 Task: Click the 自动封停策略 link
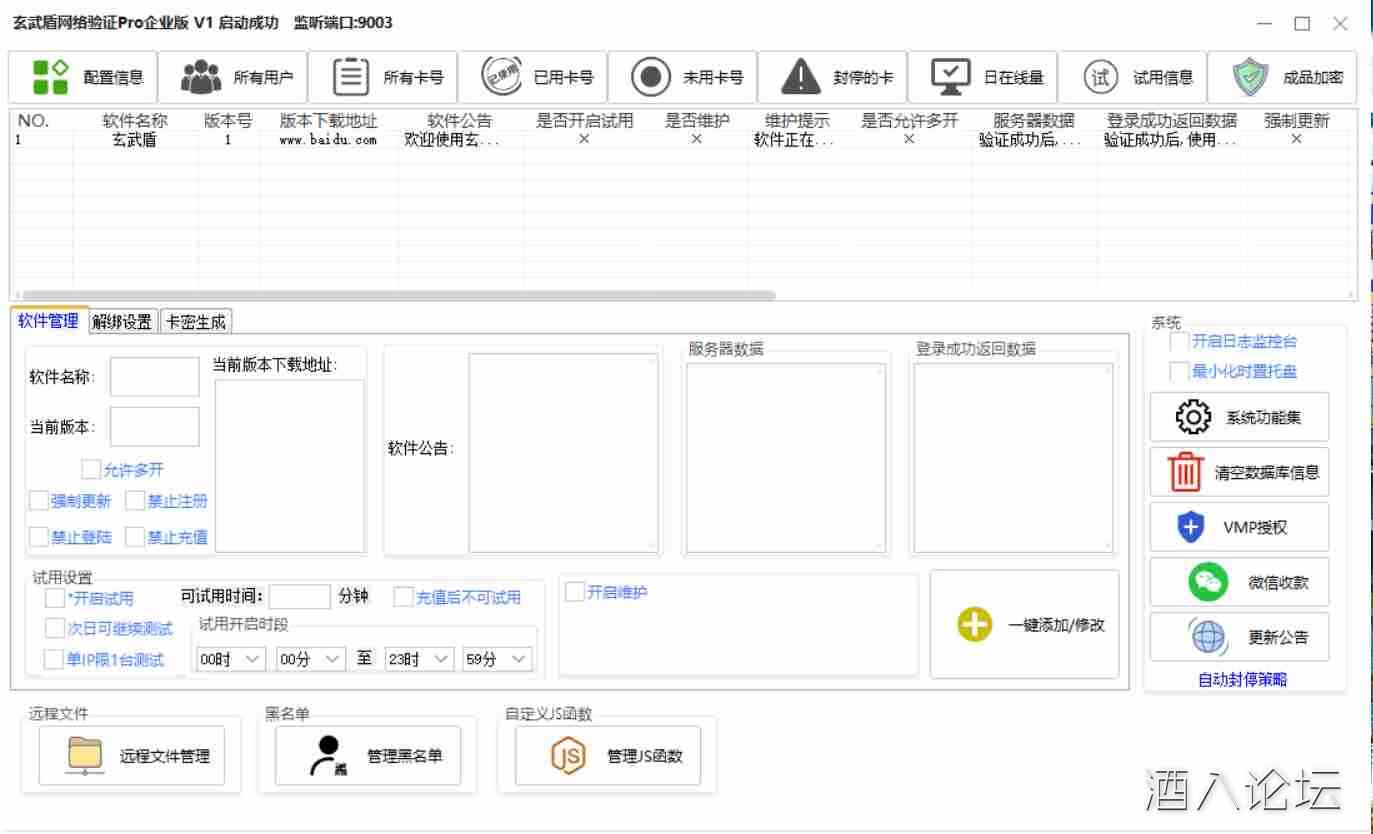point(1242,680)
